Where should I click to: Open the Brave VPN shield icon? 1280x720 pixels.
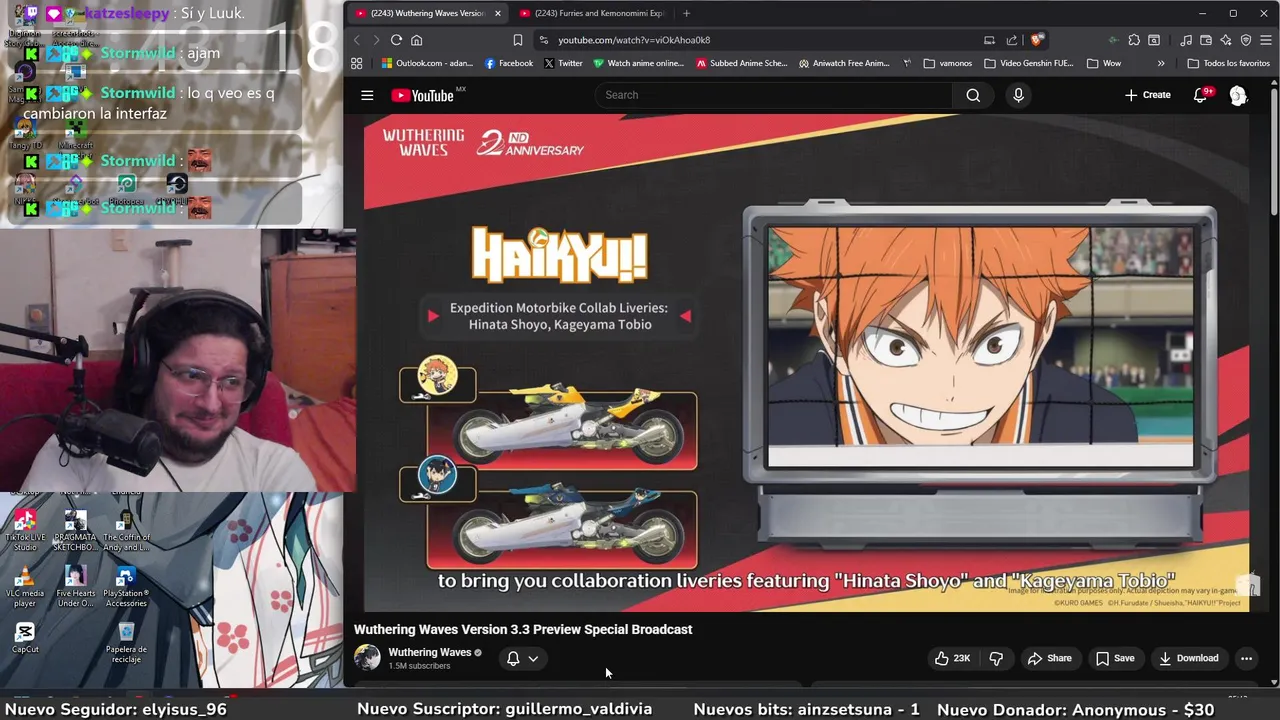tap(1246, 40)
